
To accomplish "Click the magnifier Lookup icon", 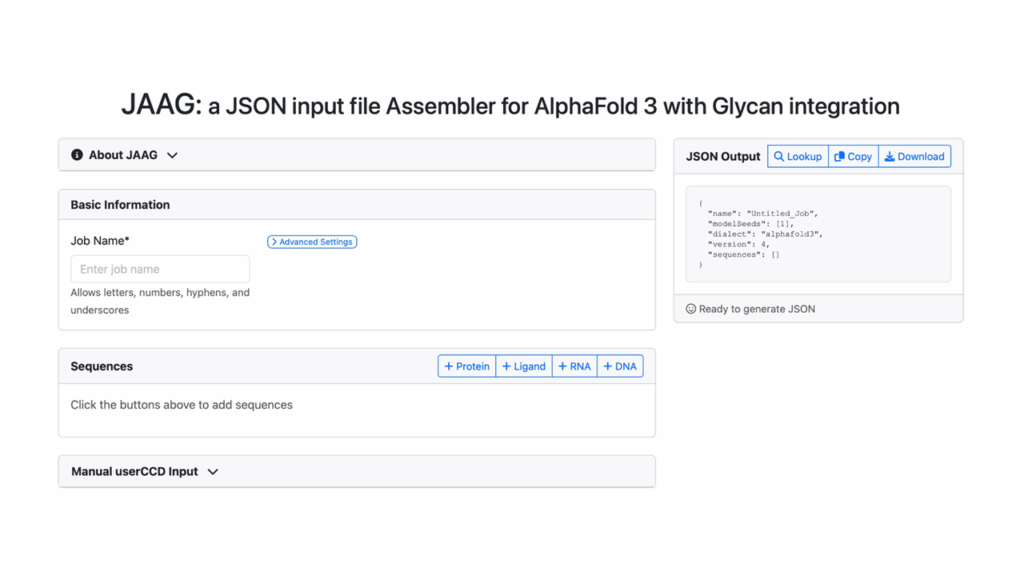I will (x=780, y=157).
